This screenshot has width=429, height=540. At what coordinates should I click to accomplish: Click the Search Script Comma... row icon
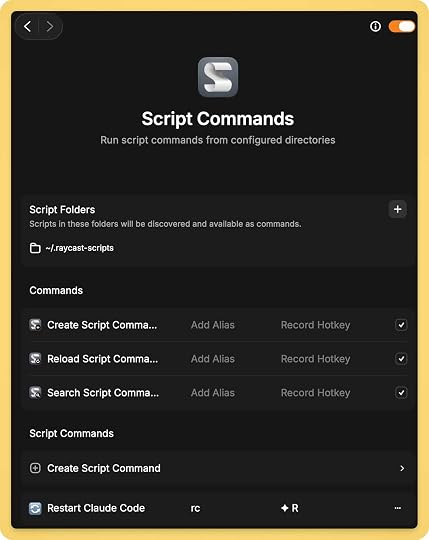point(35,393)
